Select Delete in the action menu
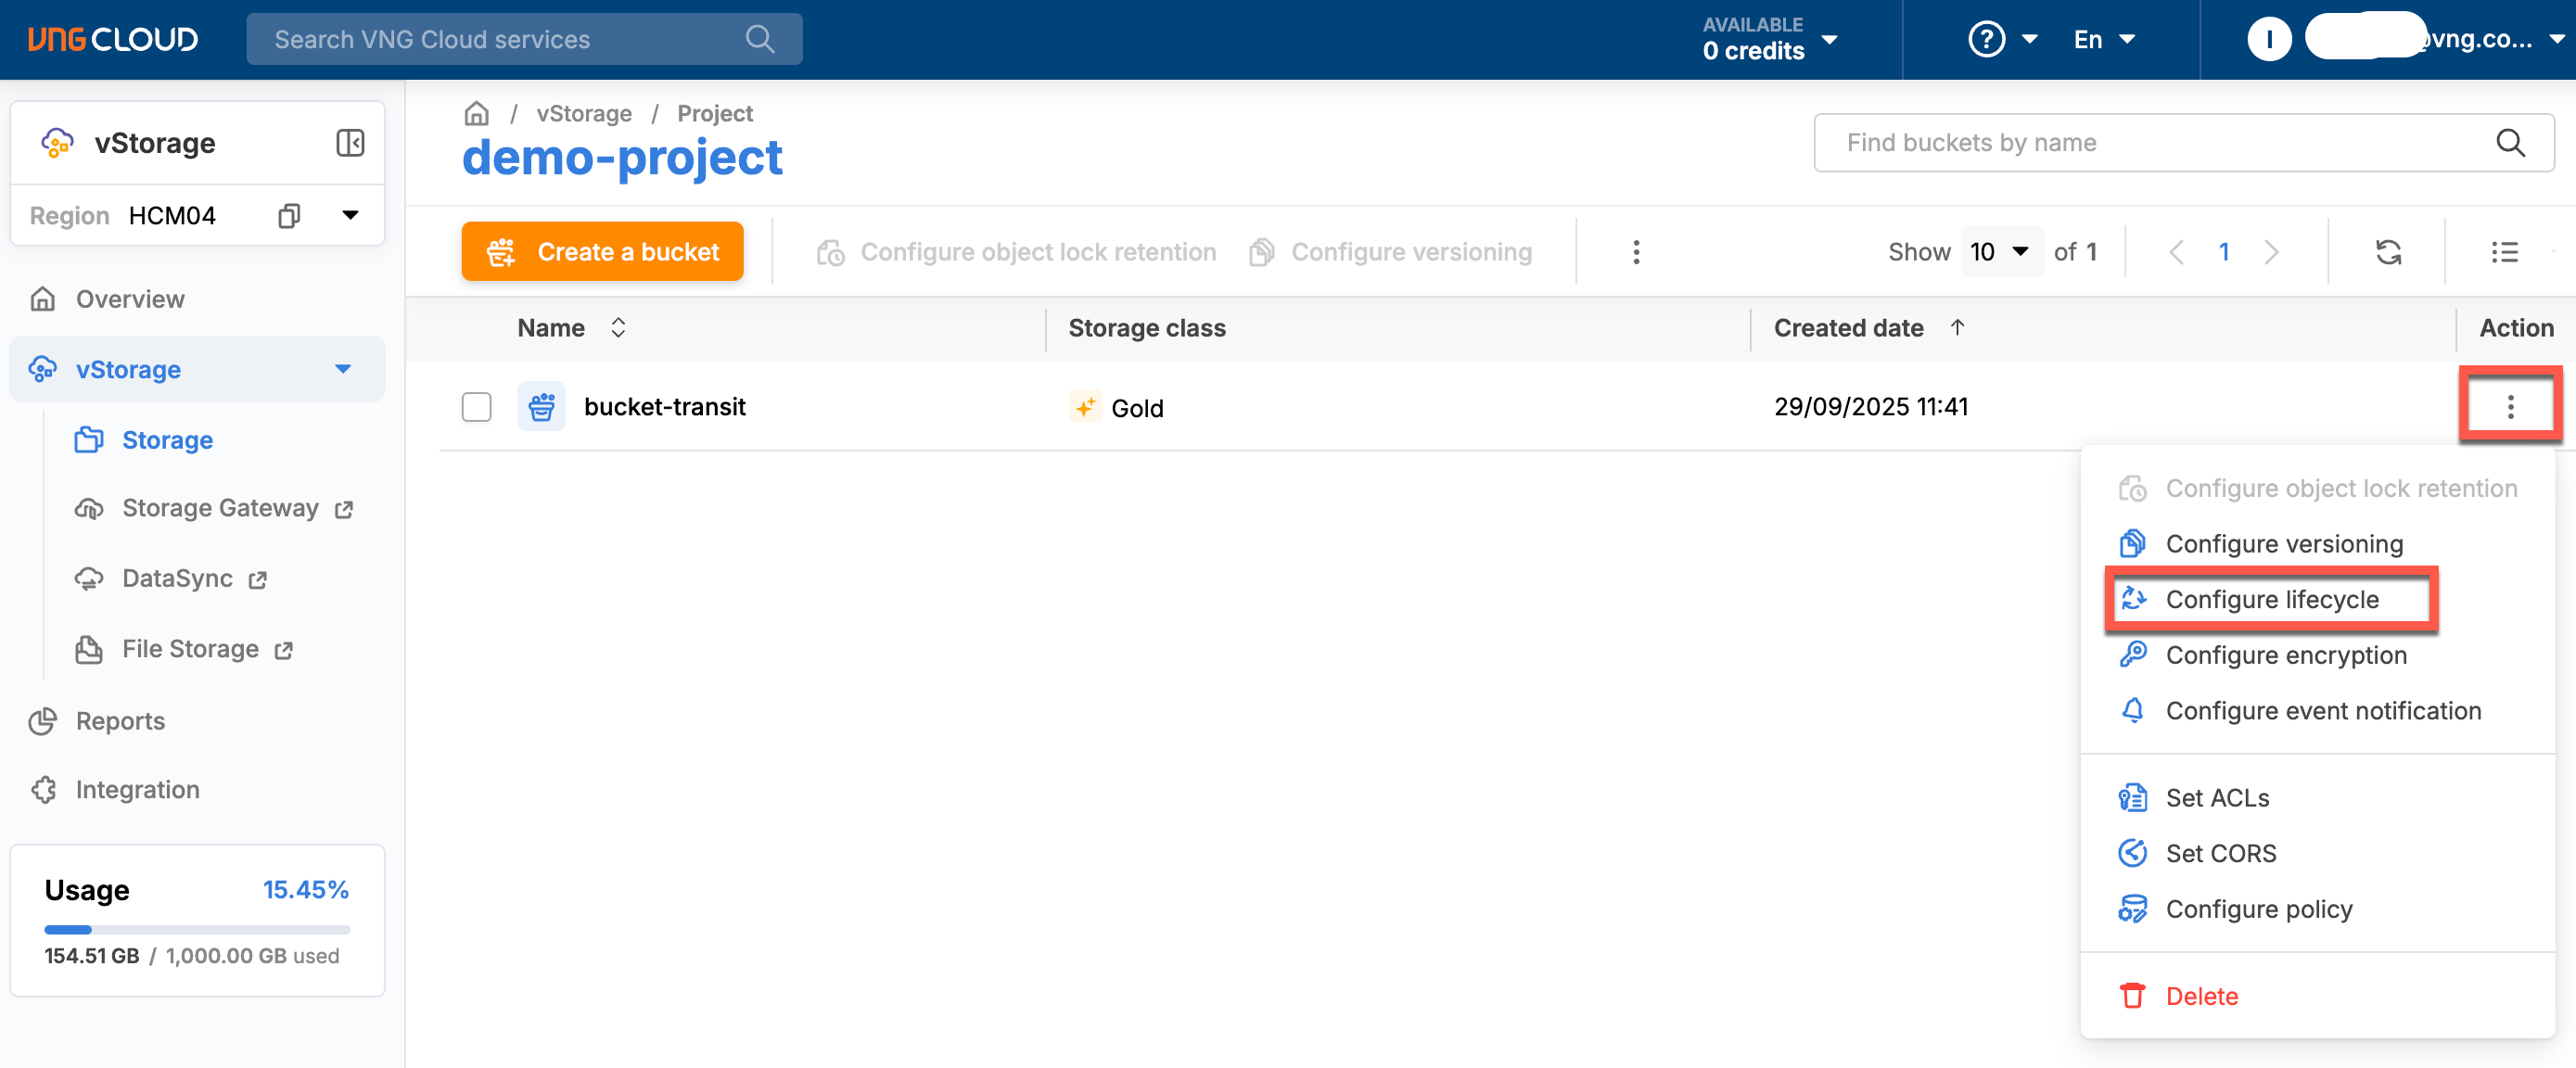 [x=2201, y=996]
